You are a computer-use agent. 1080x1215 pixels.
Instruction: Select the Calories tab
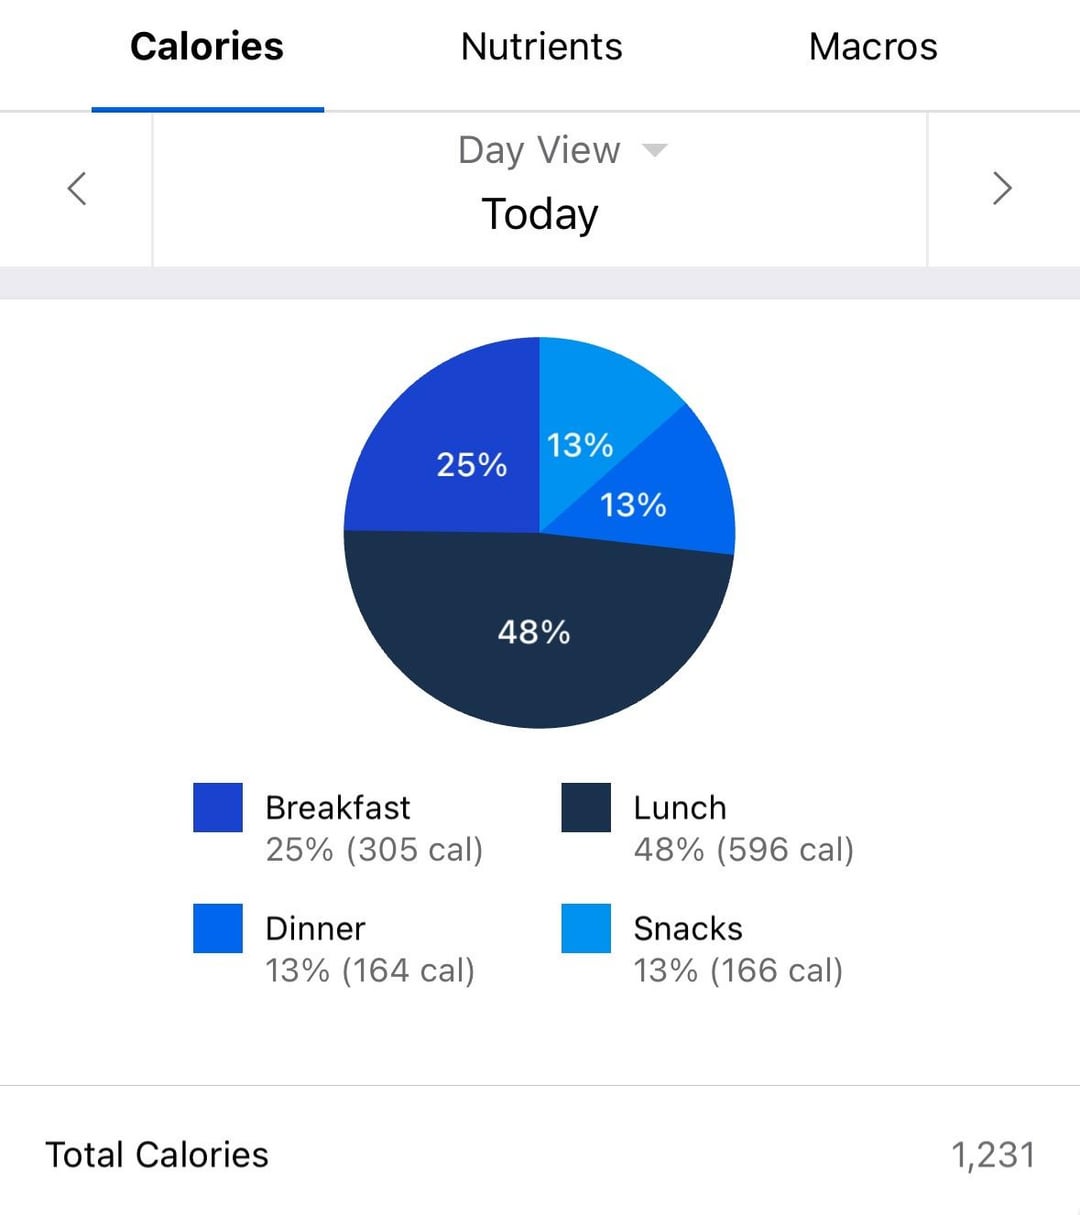pos(207,47)
